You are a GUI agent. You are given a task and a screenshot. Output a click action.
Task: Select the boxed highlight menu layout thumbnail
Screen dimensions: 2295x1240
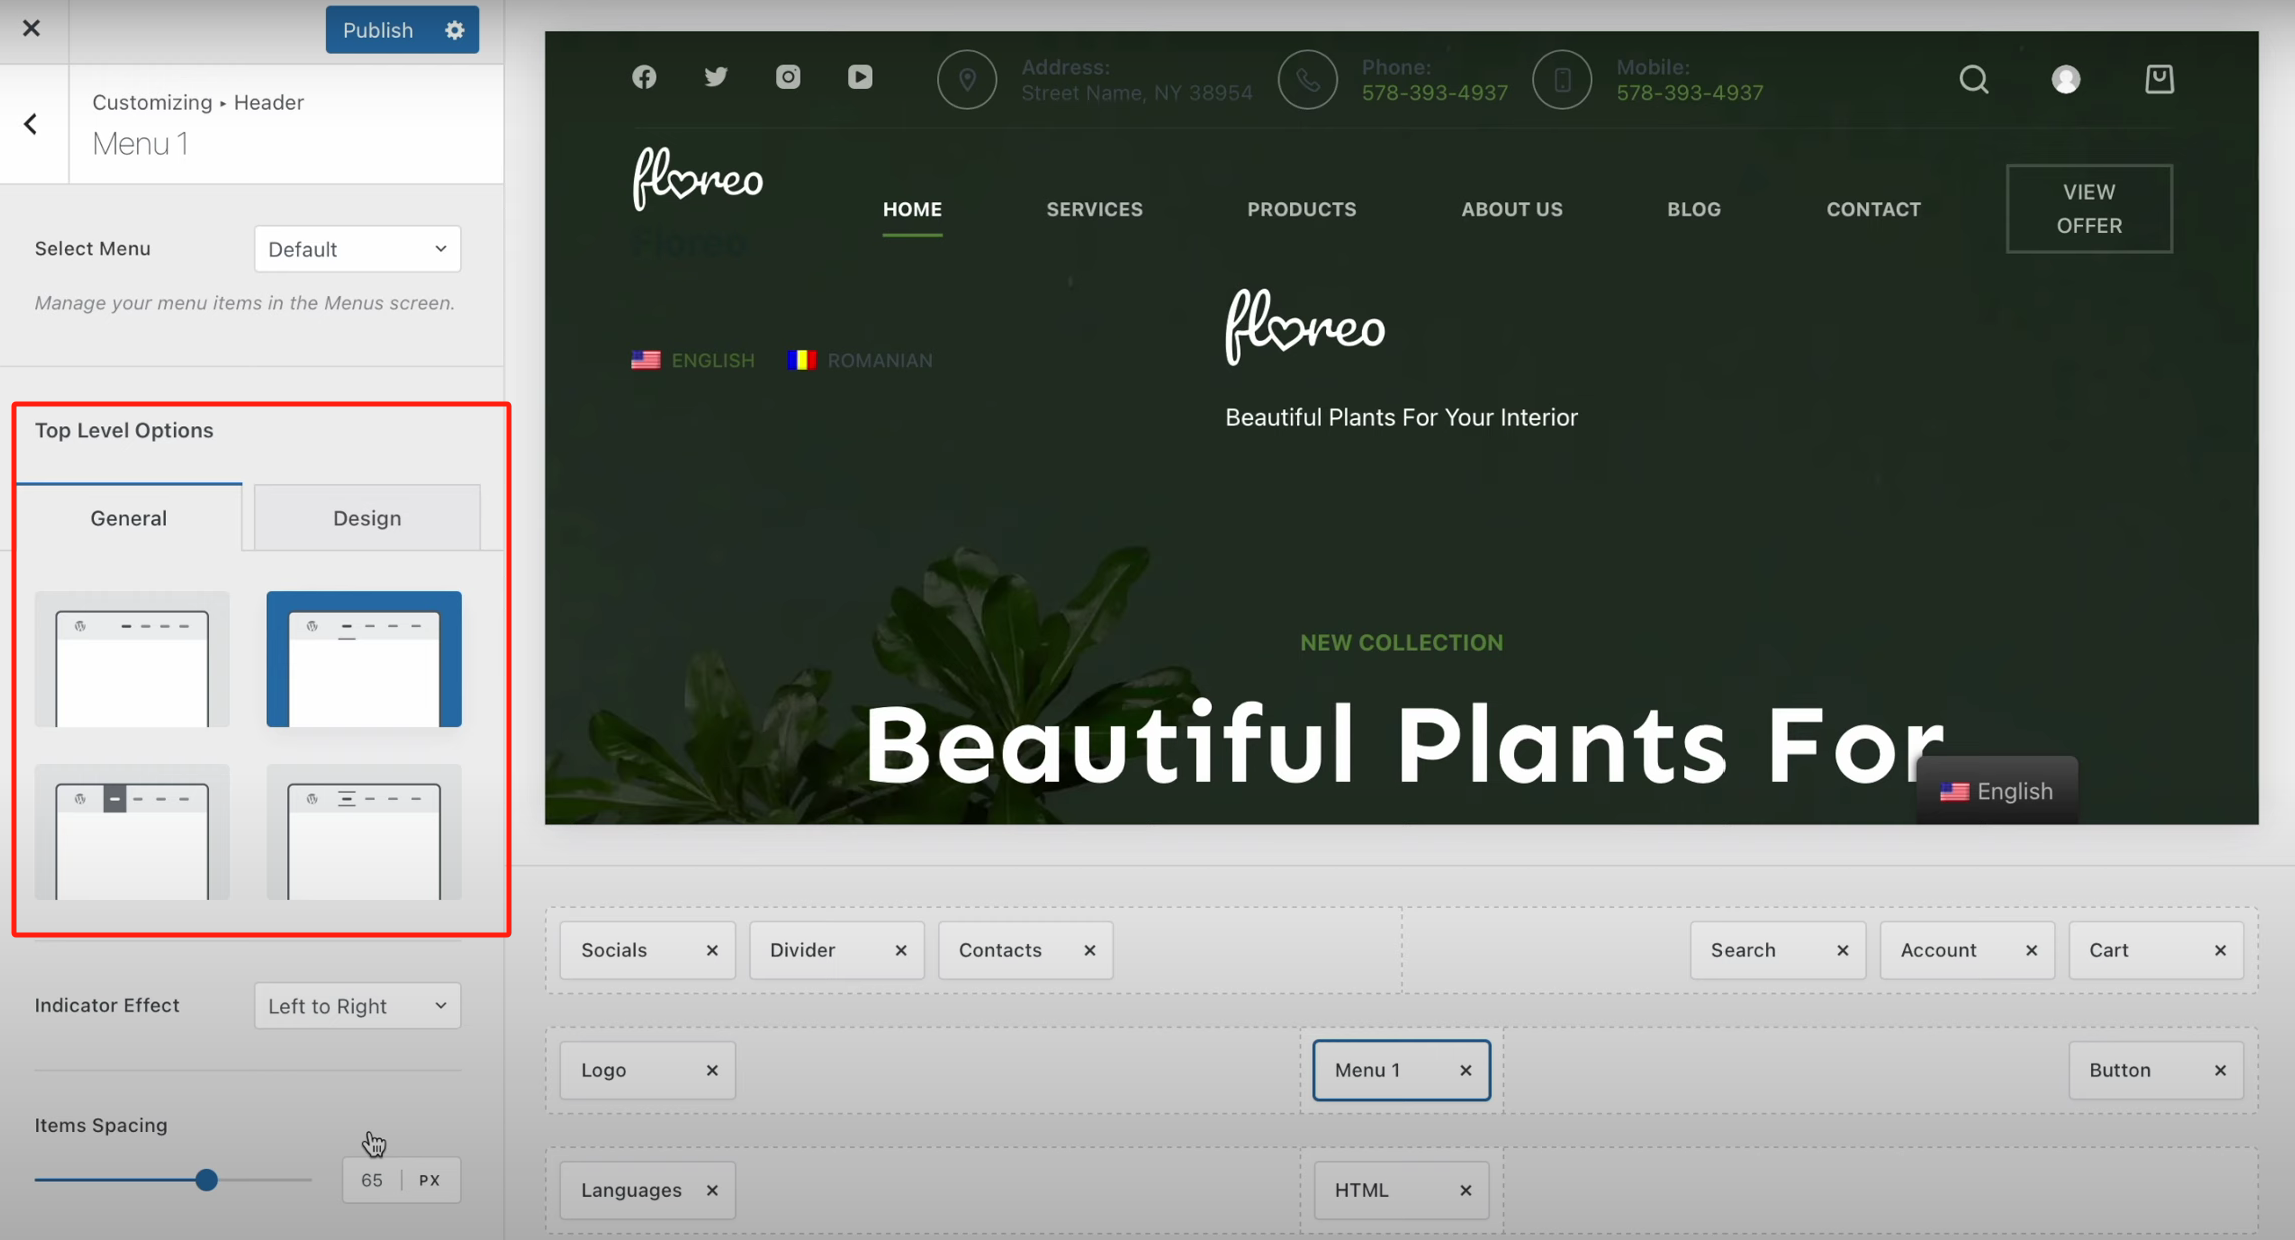tap(132, 832)
